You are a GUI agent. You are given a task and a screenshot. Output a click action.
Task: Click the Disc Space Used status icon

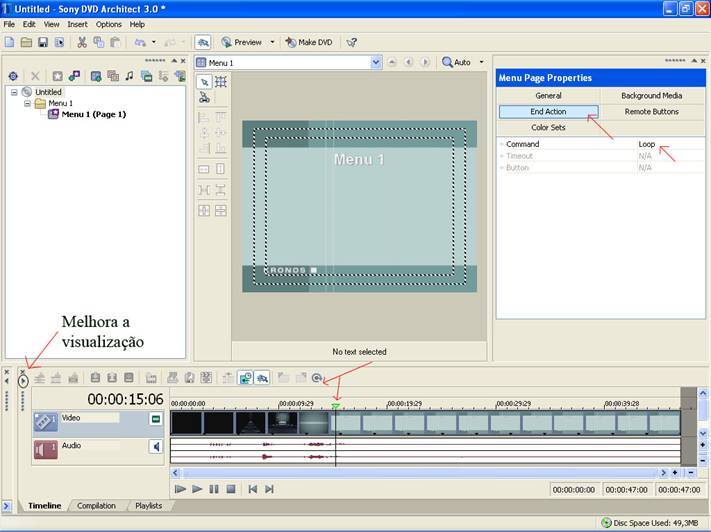(x=606, y=523)
